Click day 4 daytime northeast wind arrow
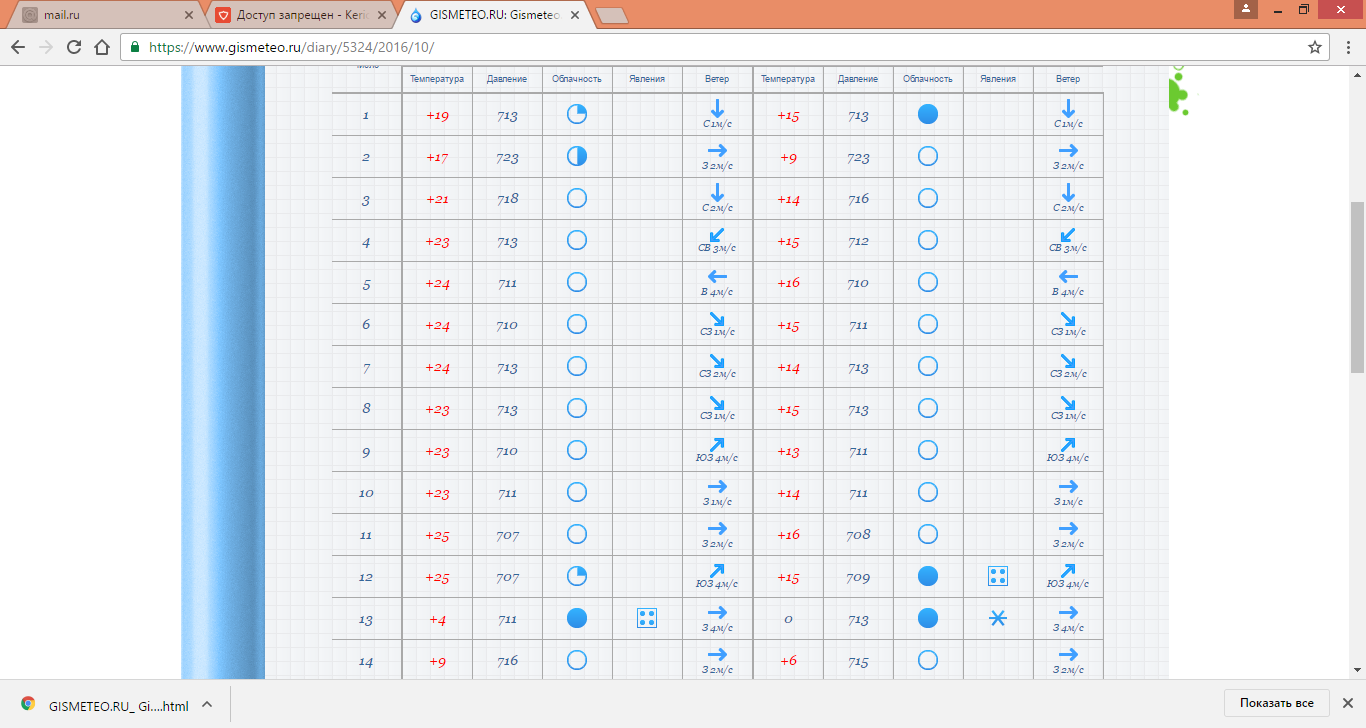Image resolution: width=1366 pixels, height=728 pixels. [717, 234]
